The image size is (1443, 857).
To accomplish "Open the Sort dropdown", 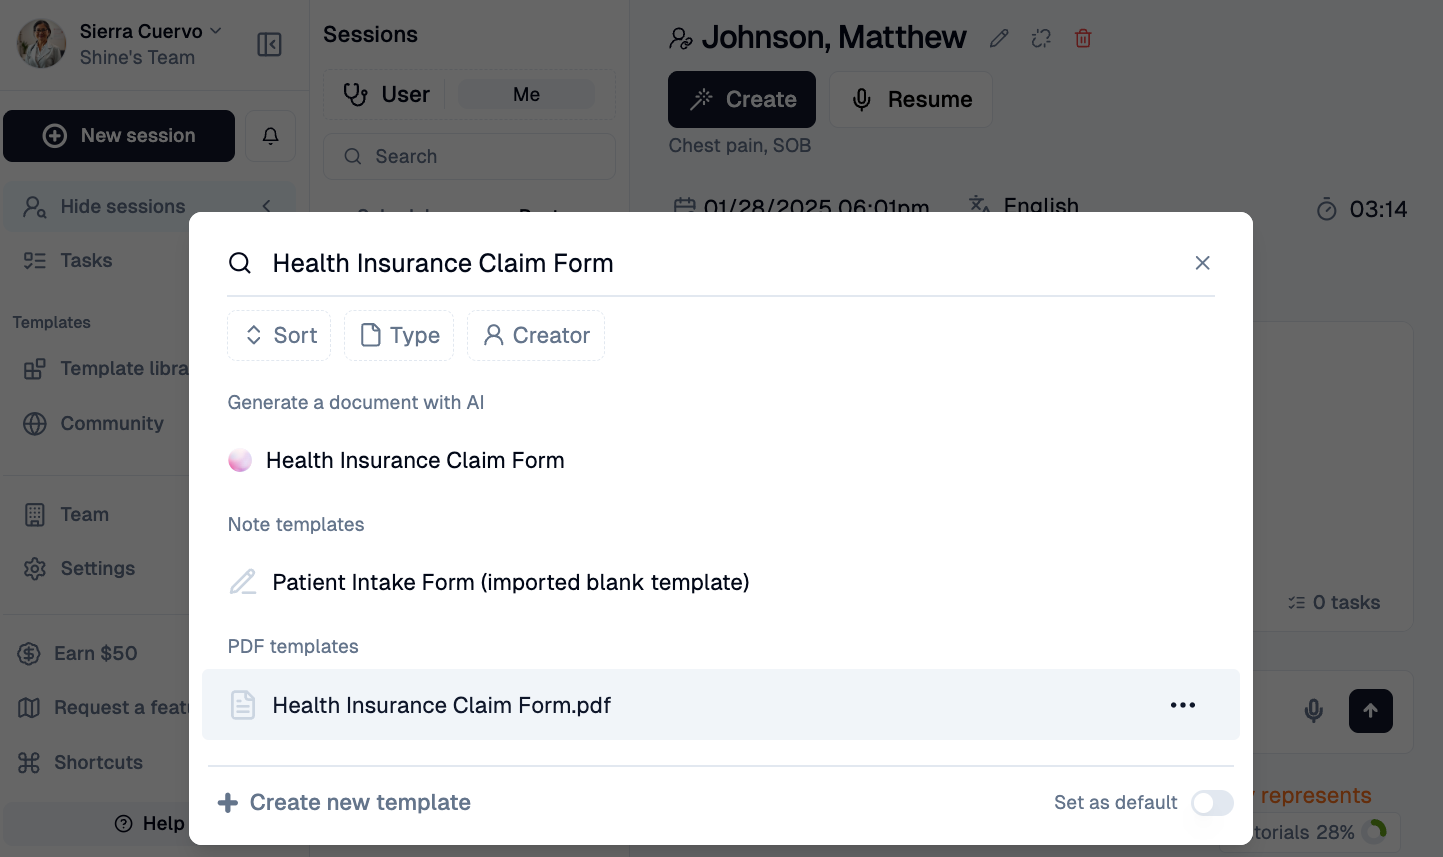I will pyautogui.click(x=279, y=335).
